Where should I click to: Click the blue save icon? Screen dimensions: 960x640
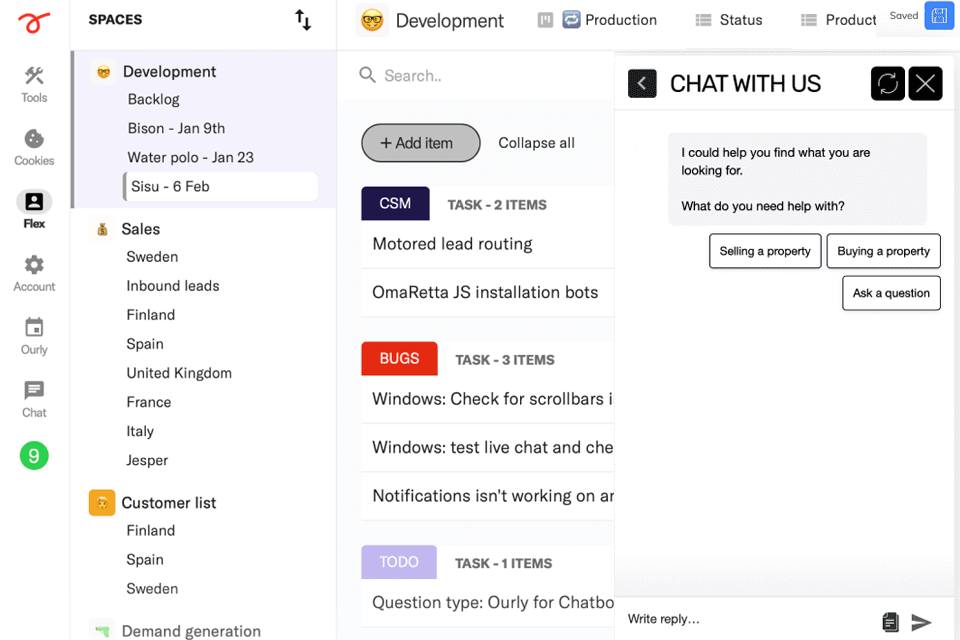(939, 16)
